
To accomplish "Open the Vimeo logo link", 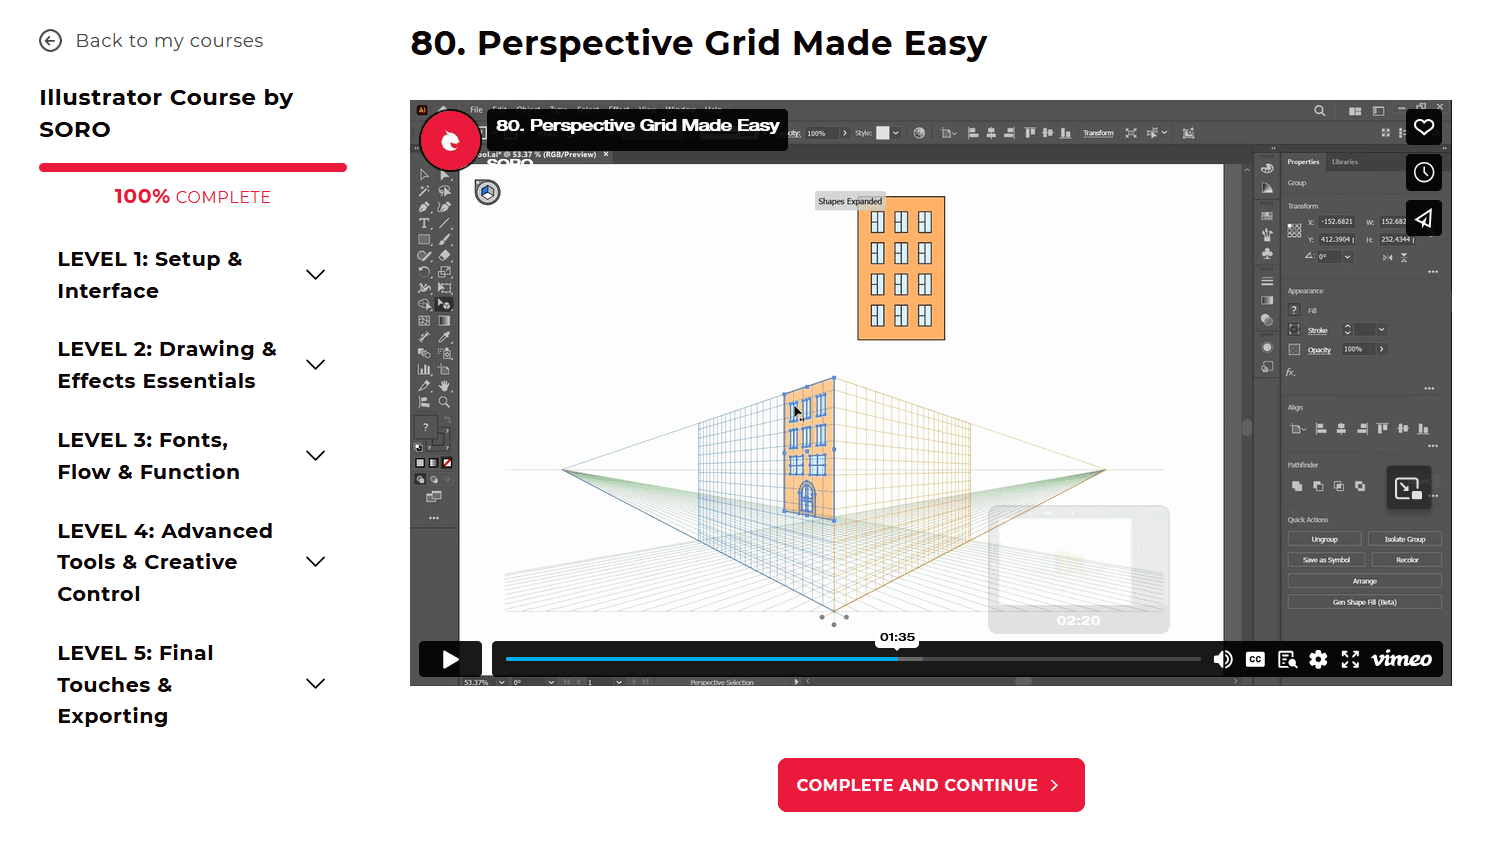I will pyautogui.click(x=1401, y=659).
